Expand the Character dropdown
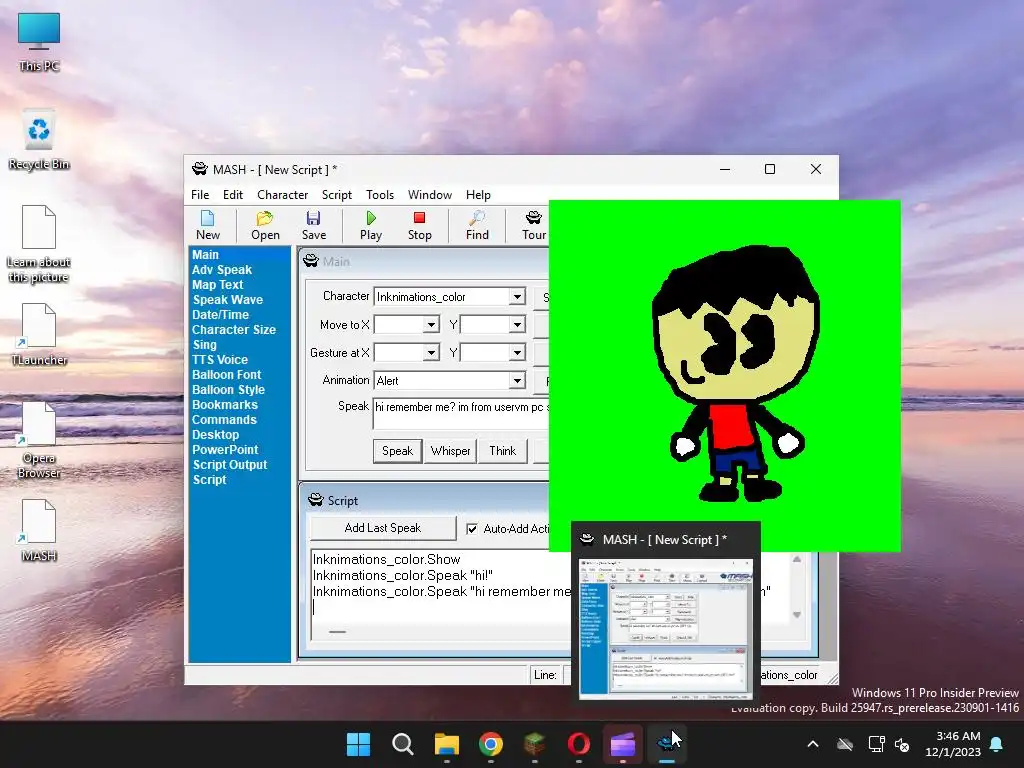The height and width of the screenshot is (768, 1024). point(517,296)
